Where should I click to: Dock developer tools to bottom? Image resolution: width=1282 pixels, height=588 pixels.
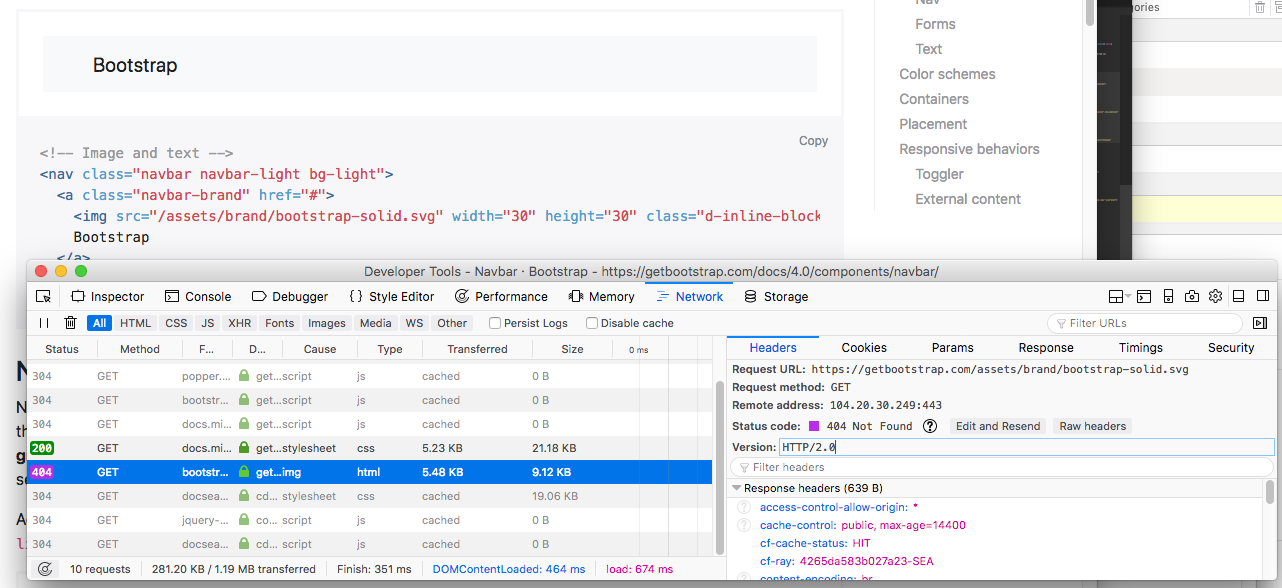coord(1238,297)
